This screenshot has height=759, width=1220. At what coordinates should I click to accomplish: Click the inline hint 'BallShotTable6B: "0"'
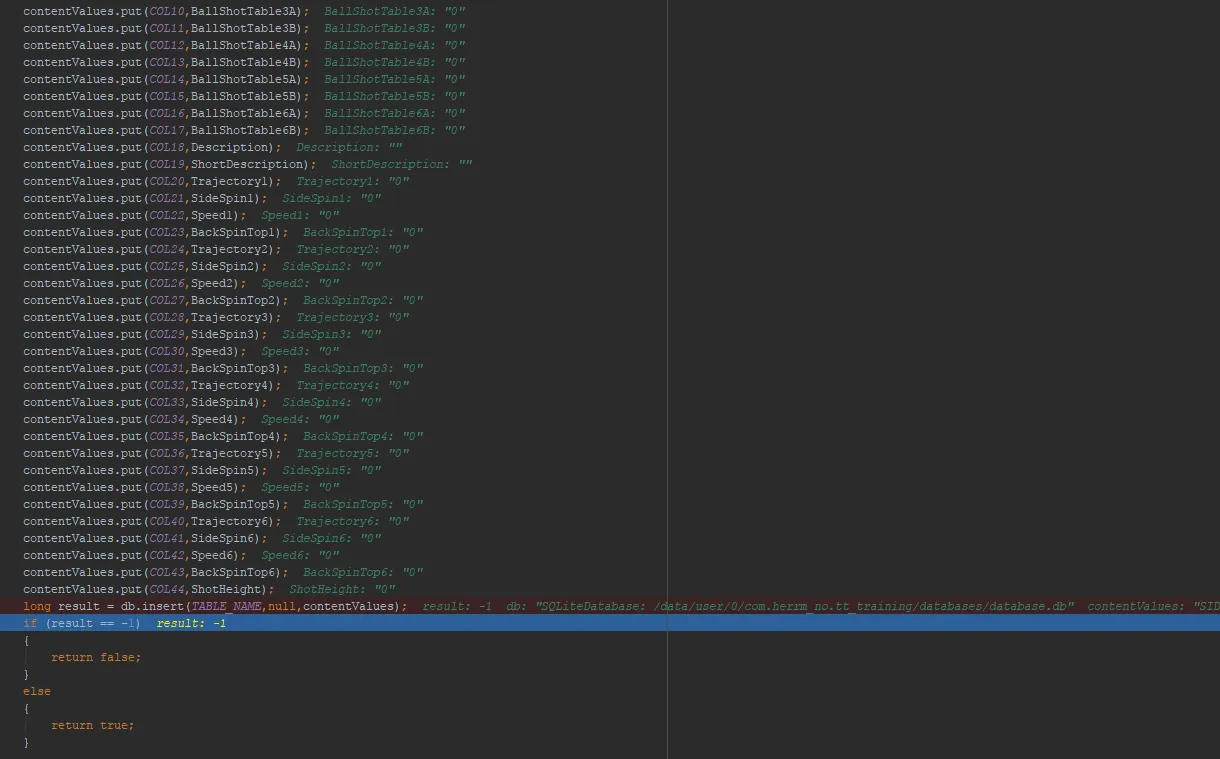394,130
